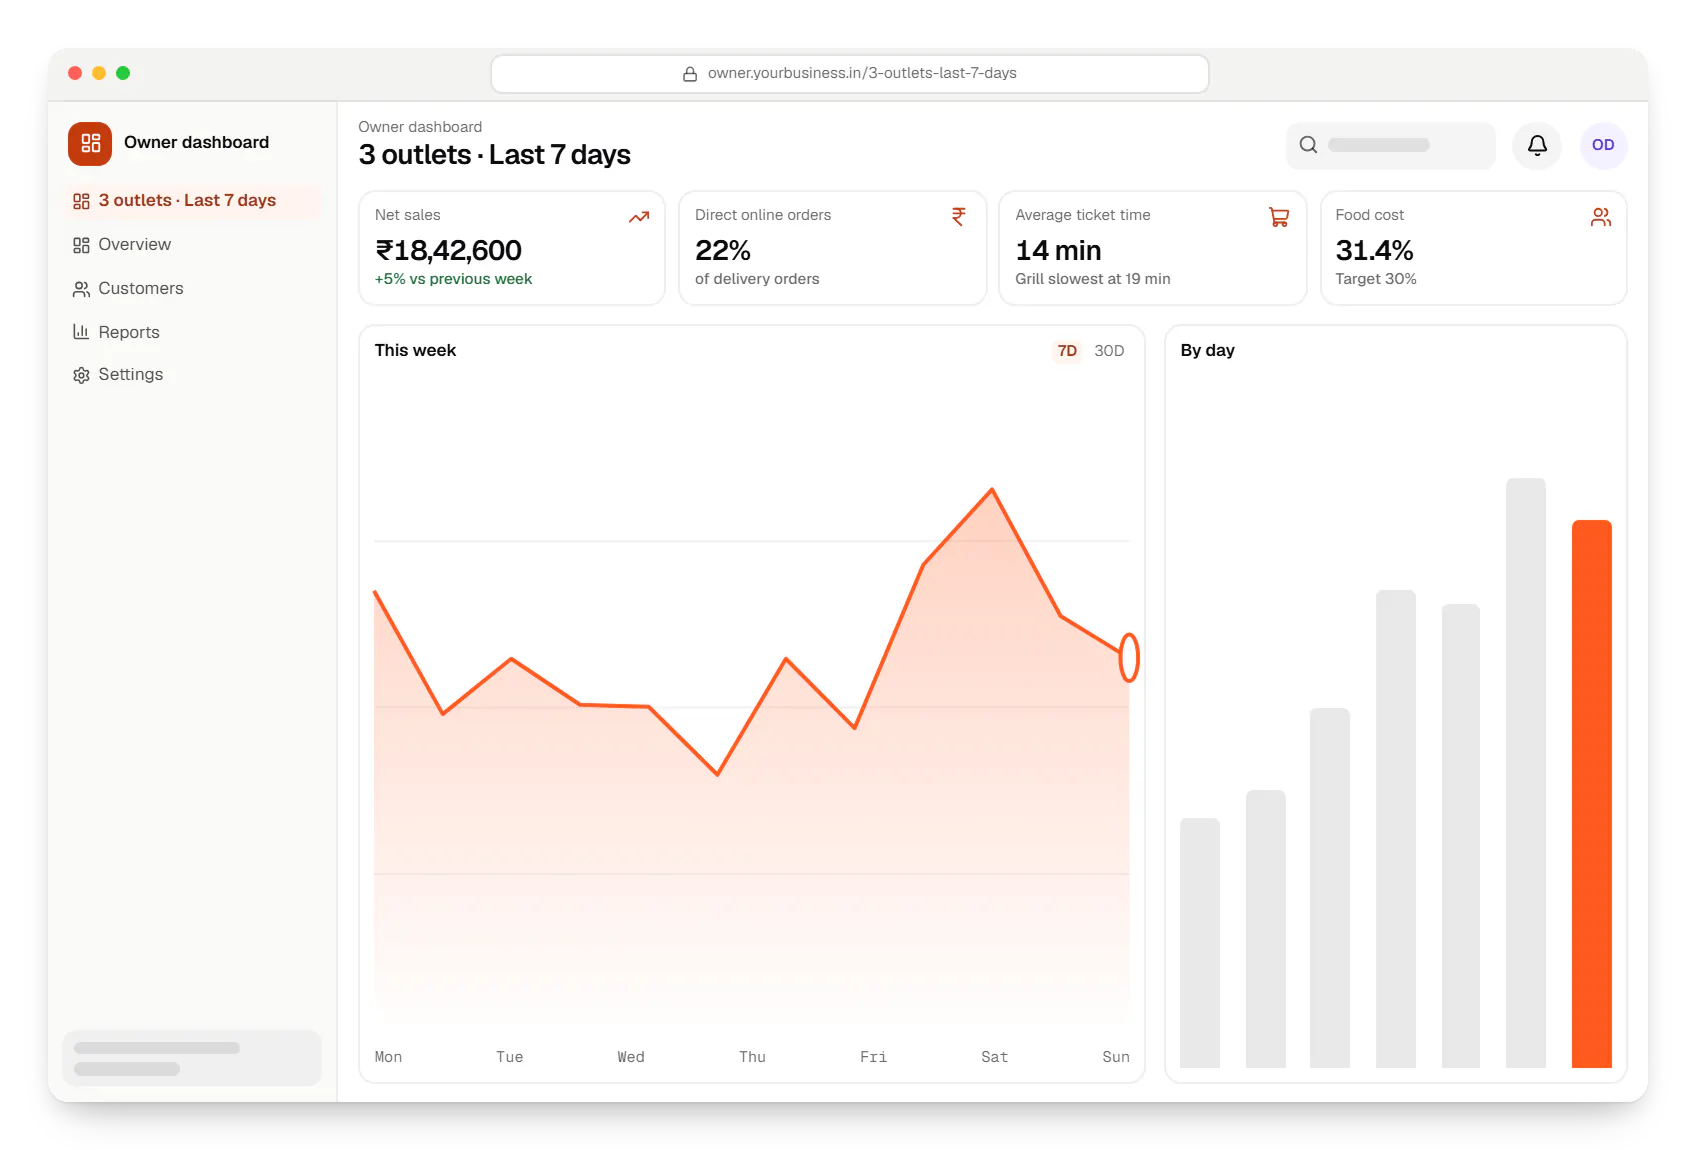Click the search input field

[1391, 145]
